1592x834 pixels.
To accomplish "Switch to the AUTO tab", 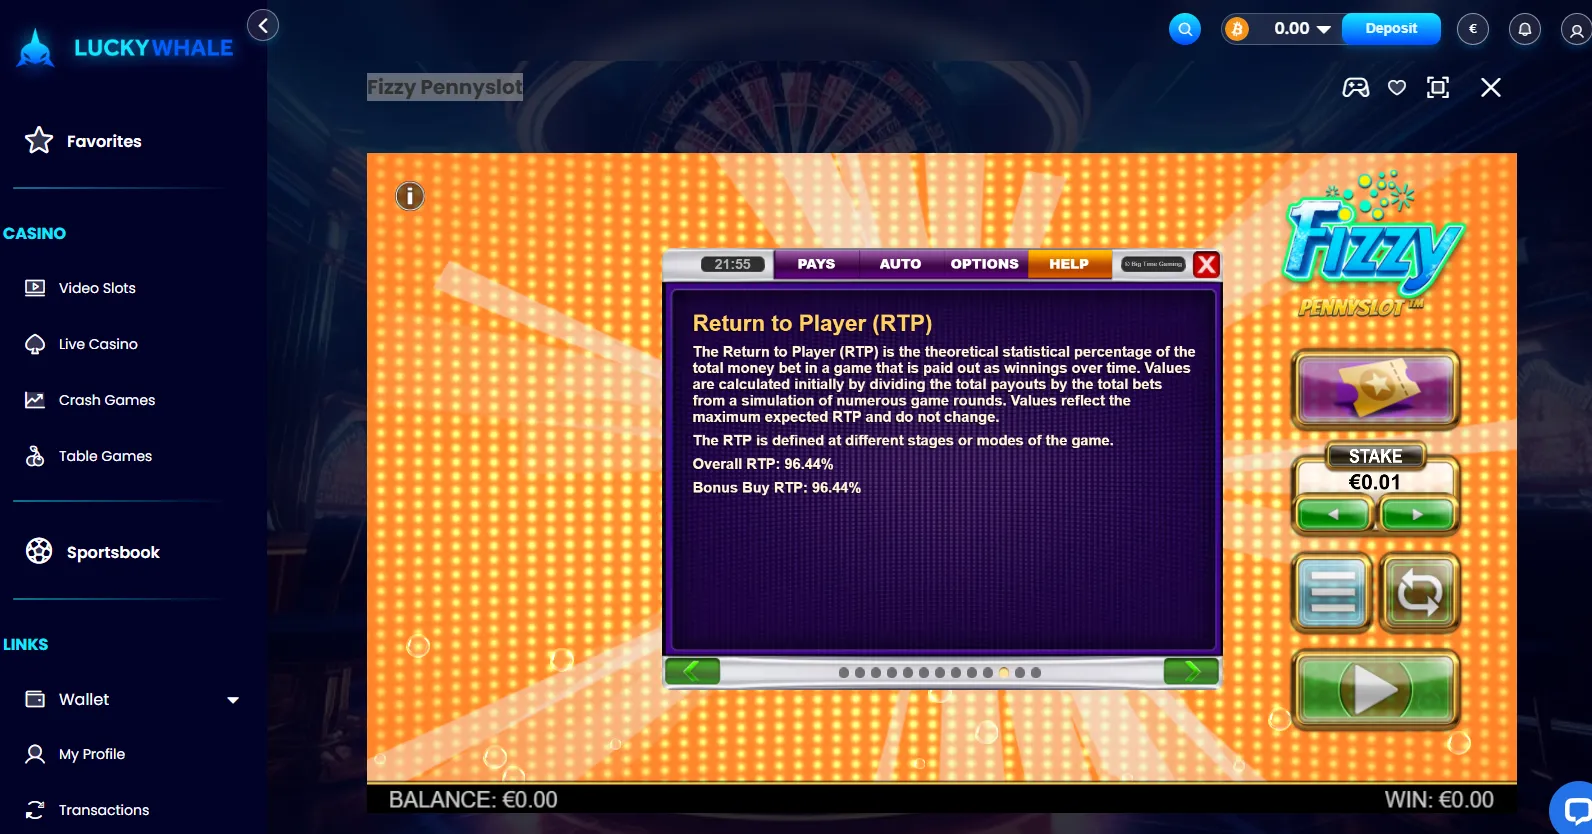I will [x=900, y=264].
